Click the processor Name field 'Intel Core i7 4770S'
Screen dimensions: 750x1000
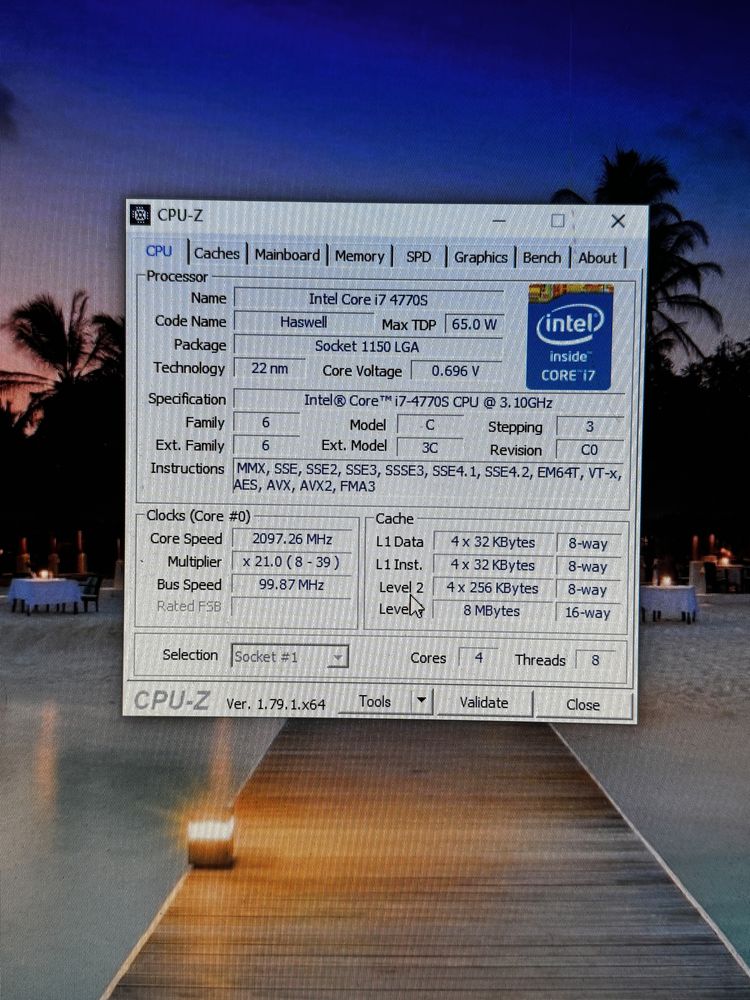(369, 299)
